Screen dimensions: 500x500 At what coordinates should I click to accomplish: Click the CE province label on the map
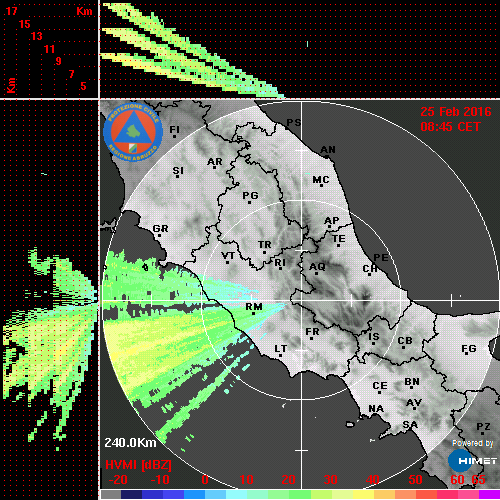[x=380, y=386]
